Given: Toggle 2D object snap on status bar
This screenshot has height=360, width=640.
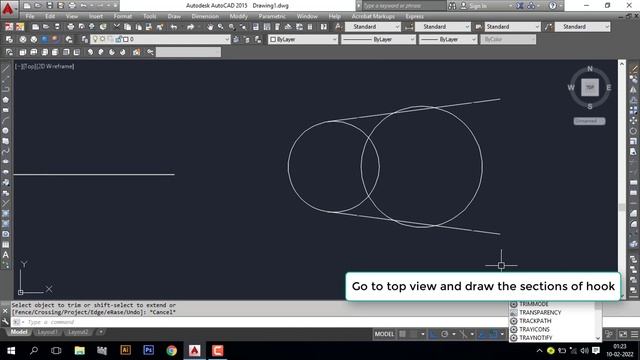Looking at the screenshot, I should (x=494, y=334).
